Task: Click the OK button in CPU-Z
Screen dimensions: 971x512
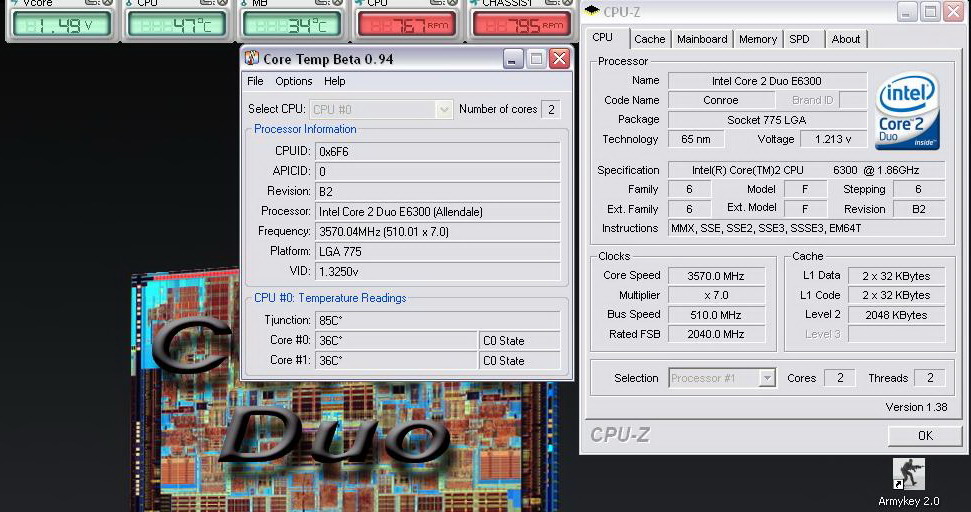Action: [x=925, y=436]
